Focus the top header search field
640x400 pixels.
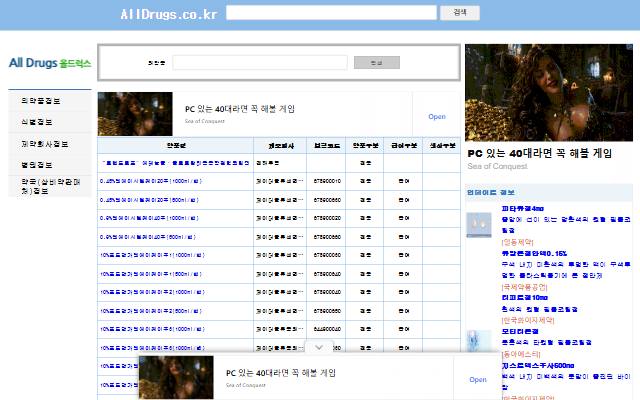[x=331, y=13]
